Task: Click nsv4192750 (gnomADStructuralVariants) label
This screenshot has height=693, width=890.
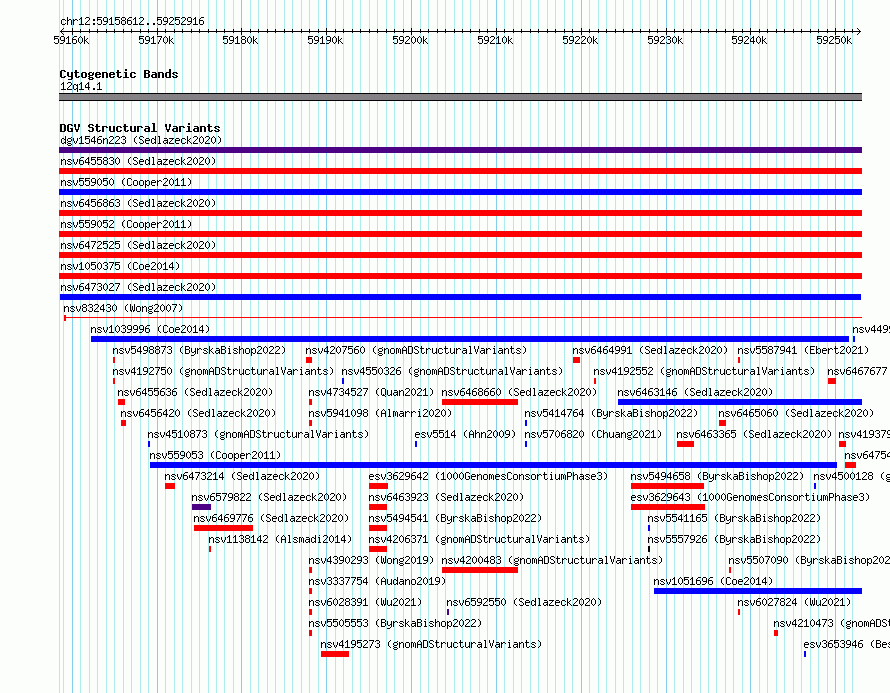Action: point(223,371)
